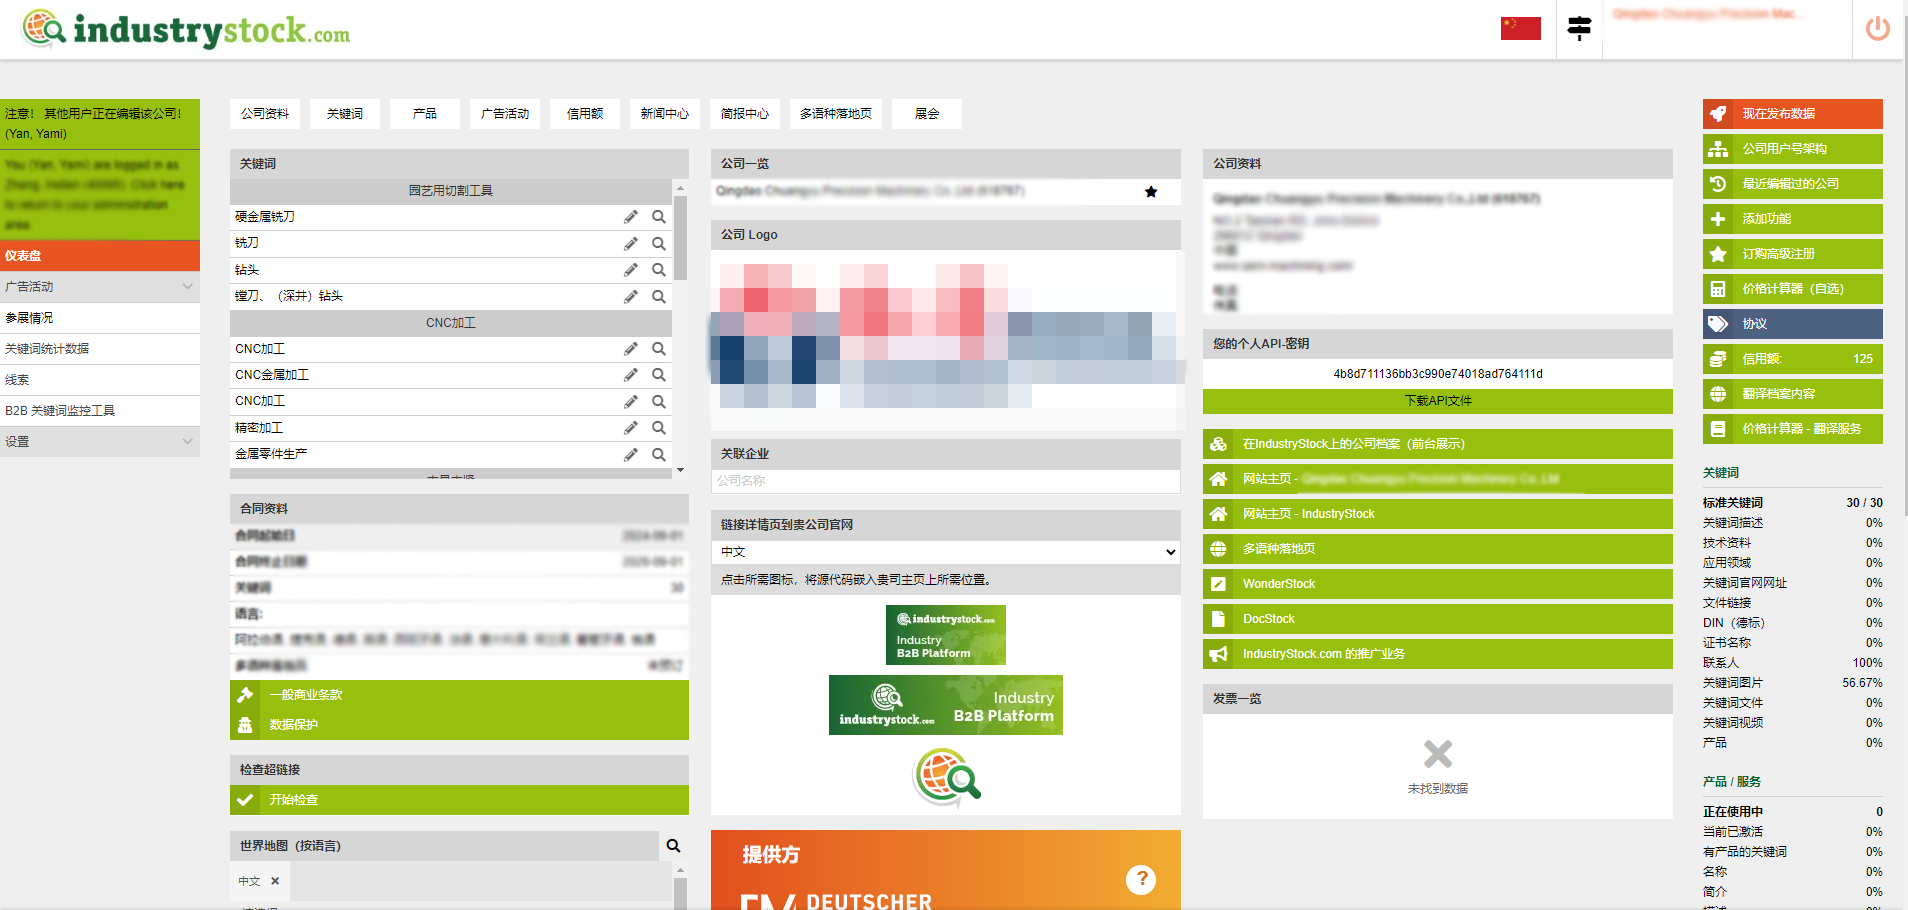Click the power logout icon
Screen dimensions: 1908x910
[1877, 29]
